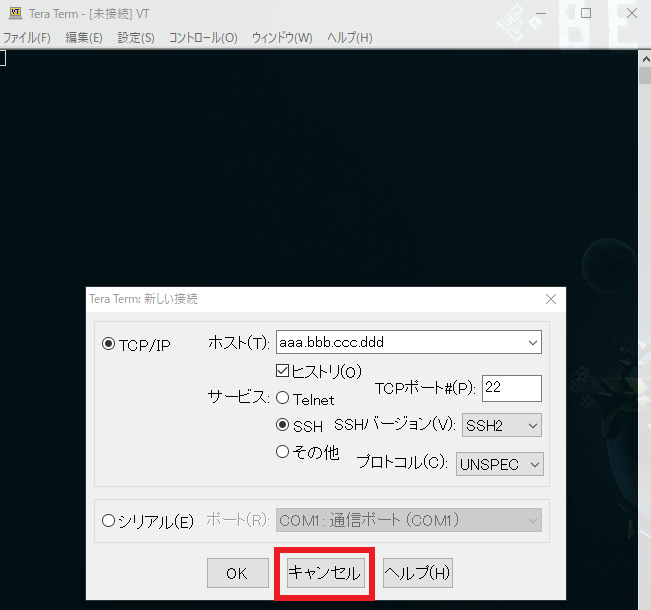Screen dimensions: 651x610
Task: Close the Tera Term main window
Action: tap(632, 14)
